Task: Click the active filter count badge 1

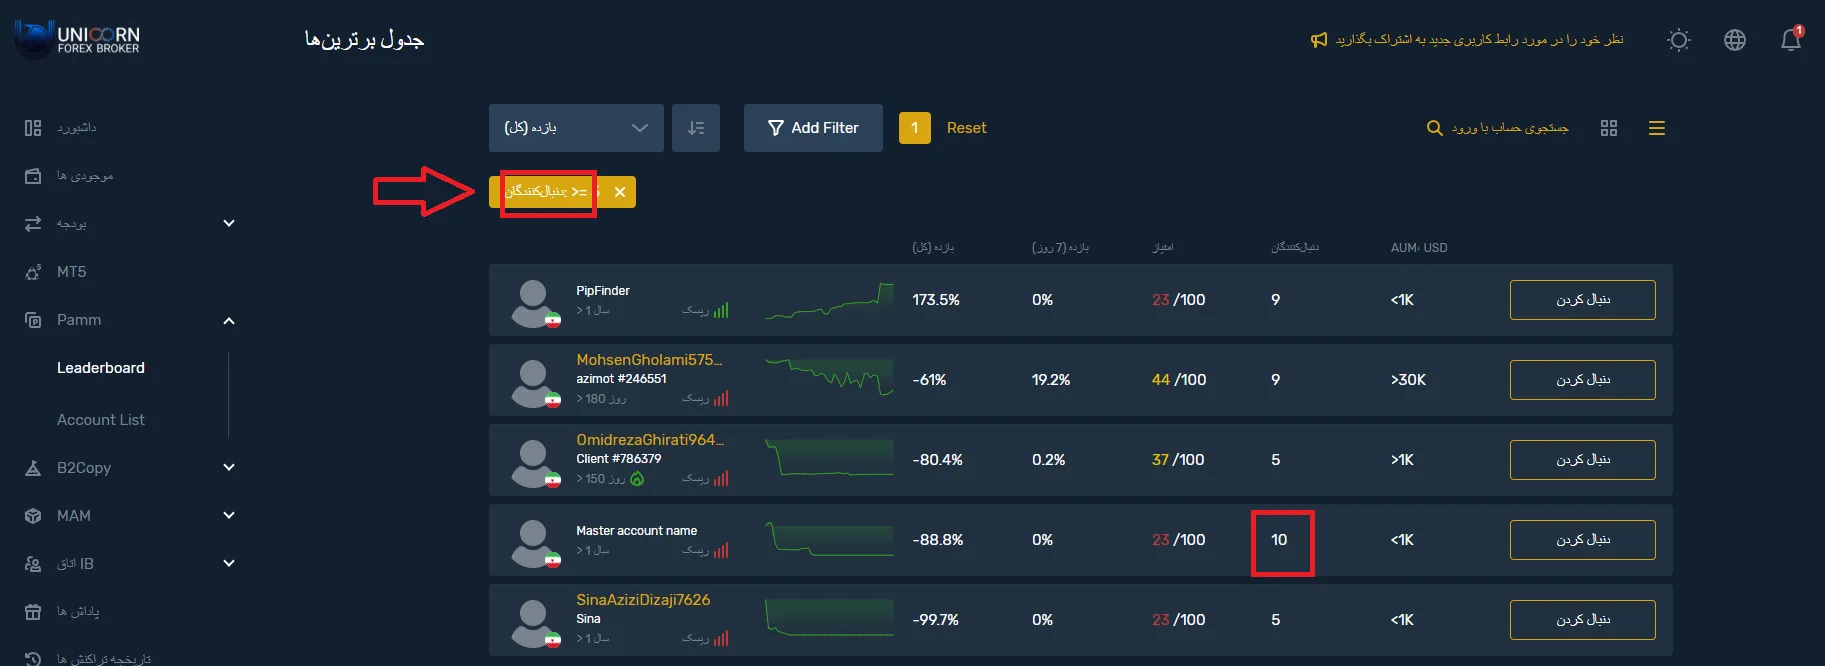Action: 914,128
